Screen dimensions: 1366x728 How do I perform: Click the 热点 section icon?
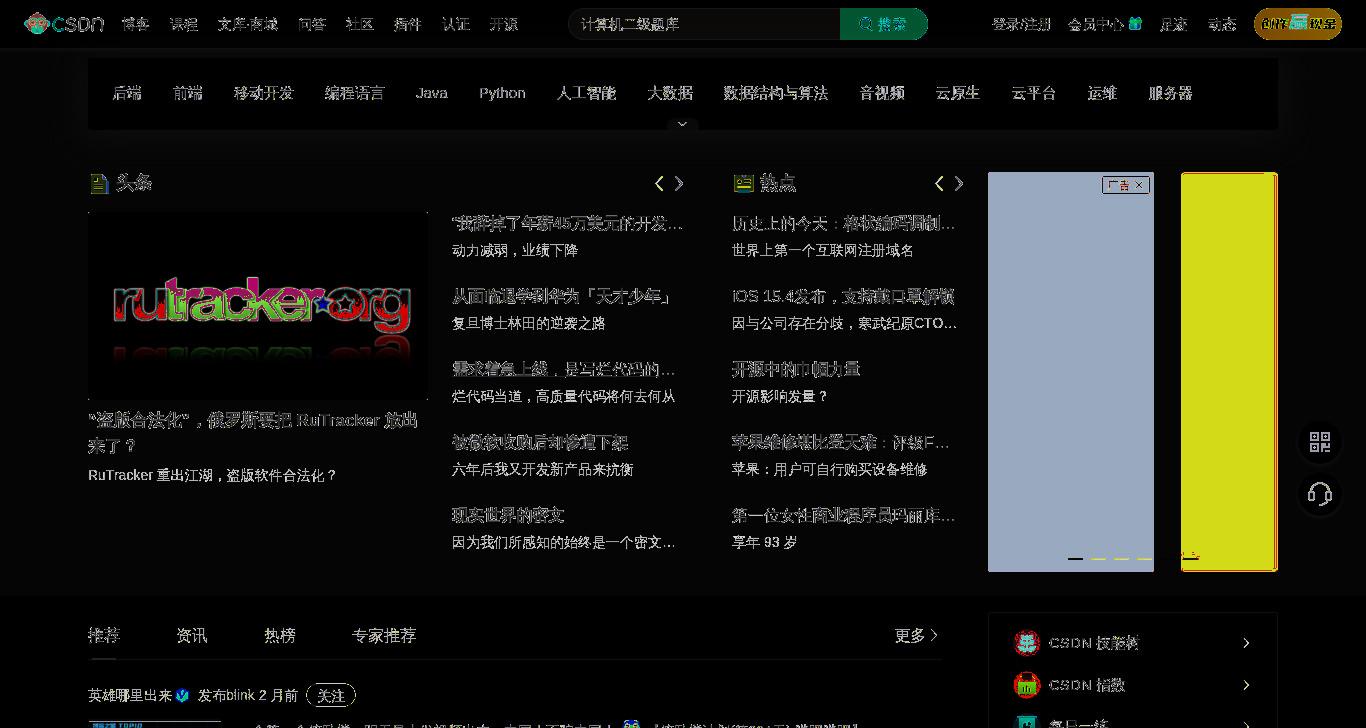(743, 183)
